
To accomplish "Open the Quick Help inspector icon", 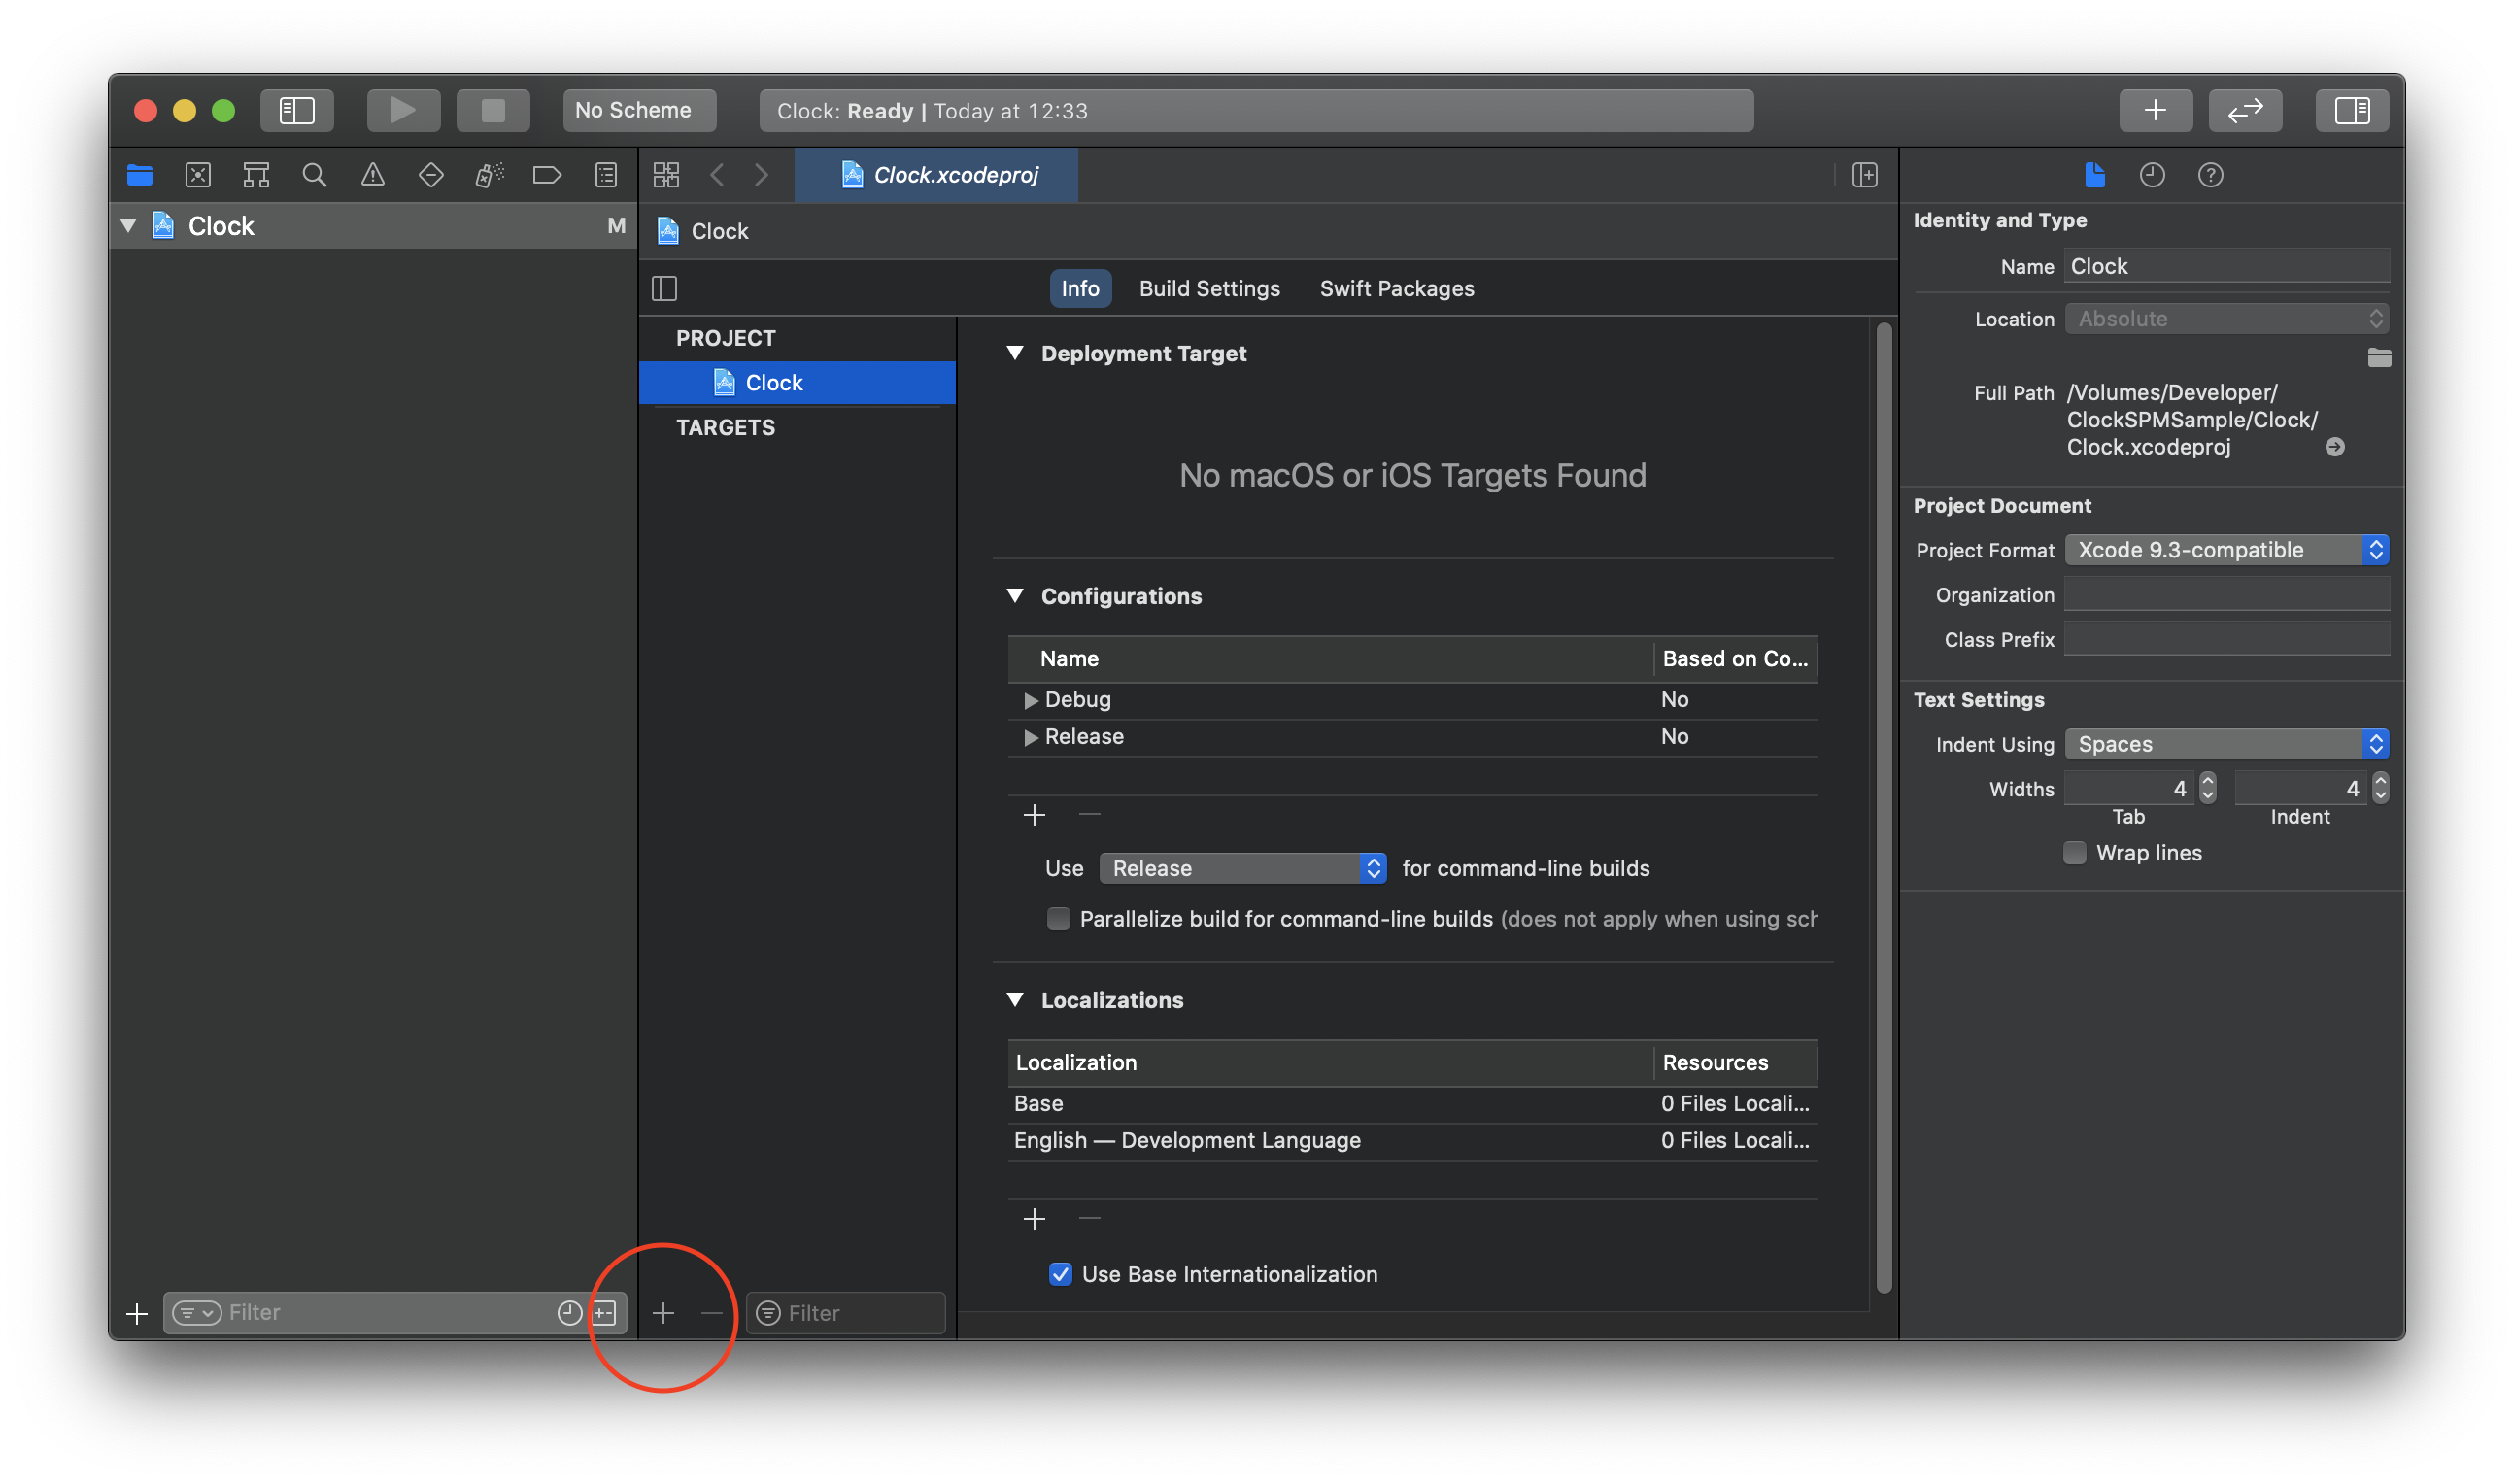I will click(x=2210, y=175).
